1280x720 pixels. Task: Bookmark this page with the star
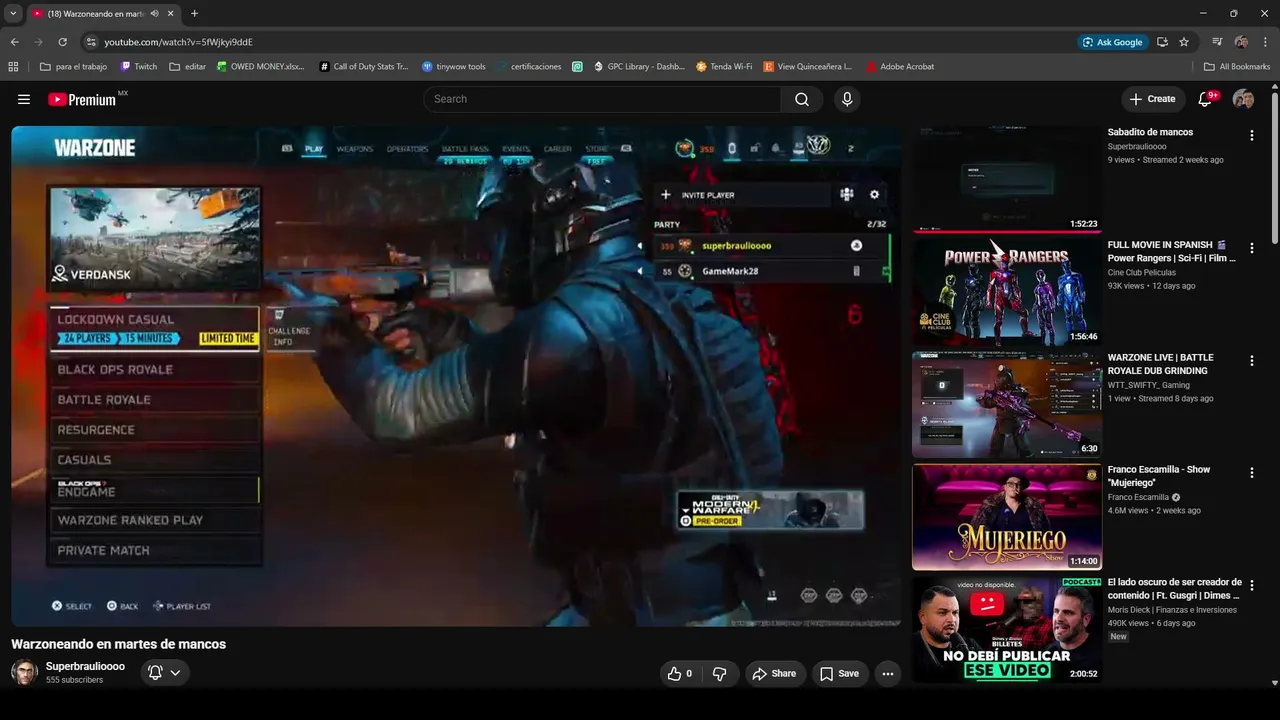[x=1184, y=42]
